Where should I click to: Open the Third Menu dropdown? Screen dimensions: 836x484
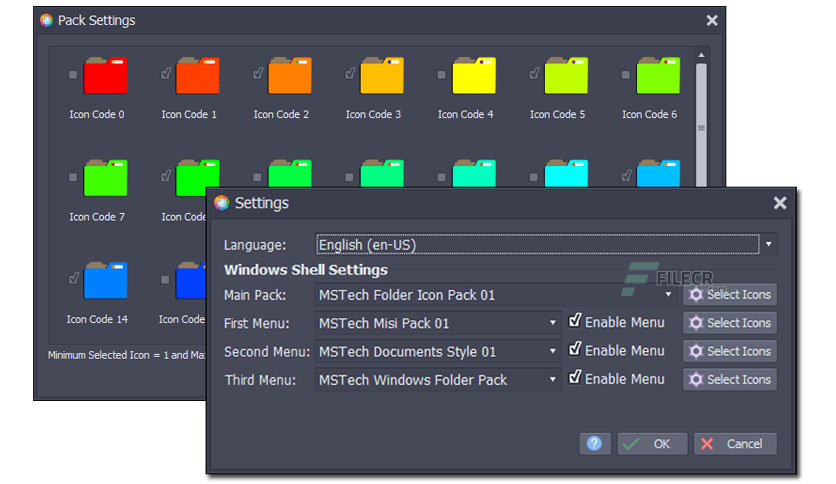point(553,380)
